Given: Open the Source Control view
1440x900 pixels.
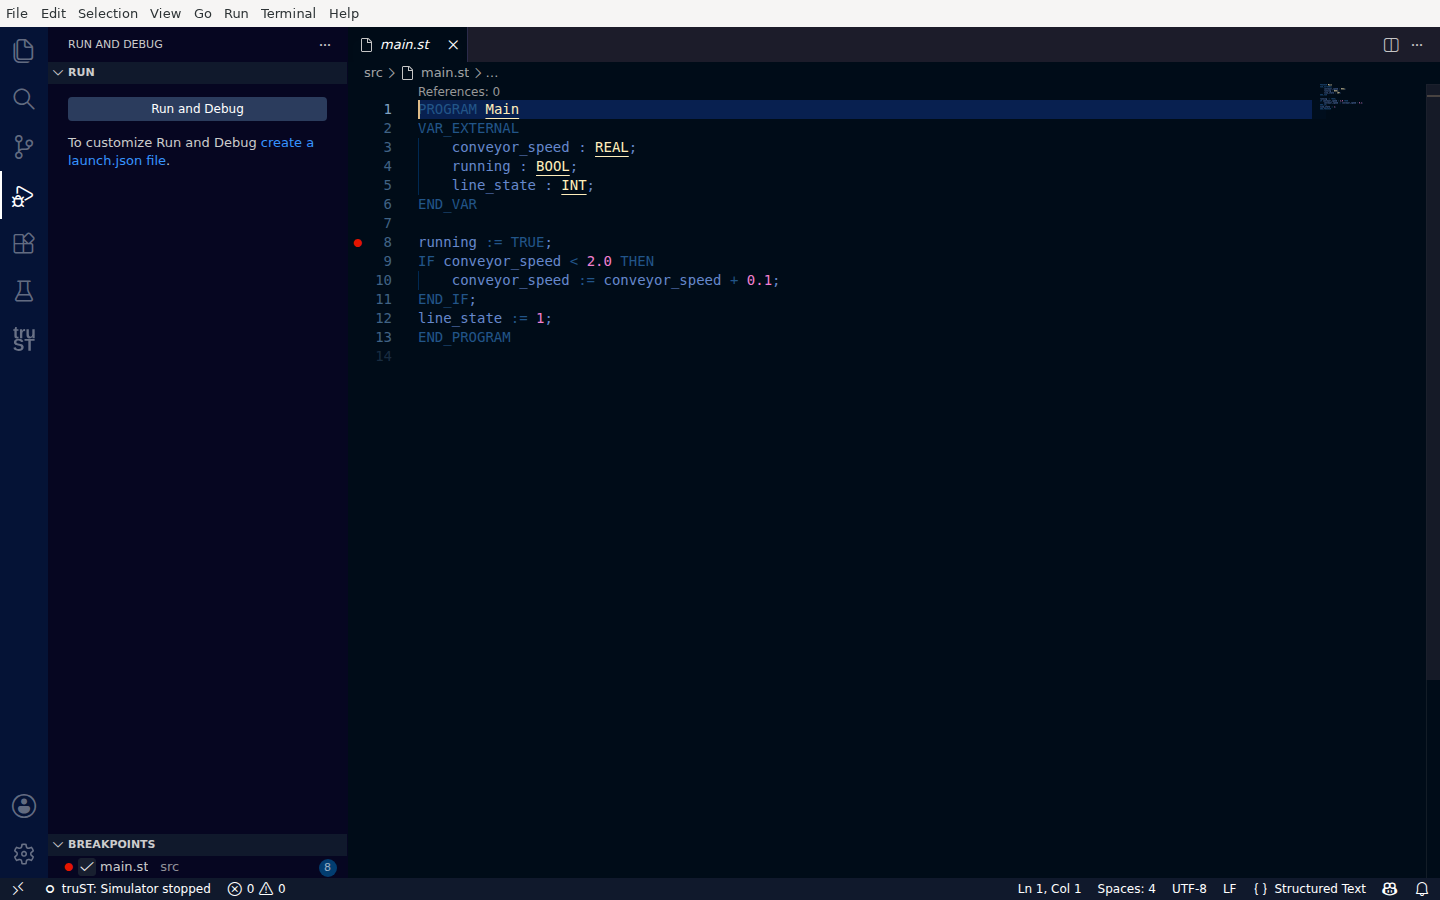Looking at the screenshot, I should (24, 147).
